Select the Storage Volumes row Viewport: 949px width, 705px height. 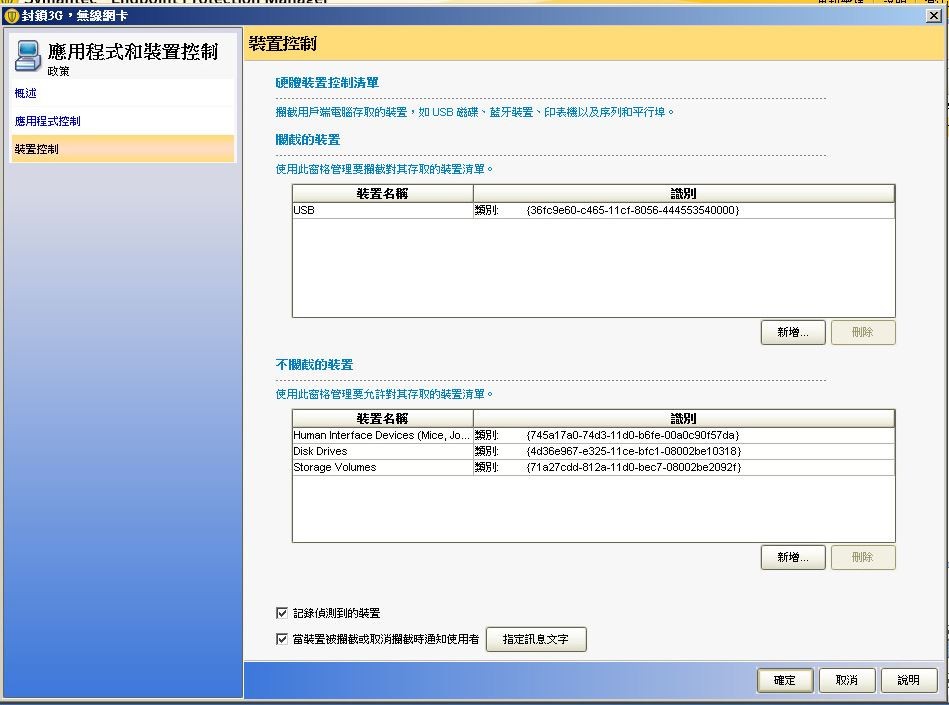(x=593, y=467)
